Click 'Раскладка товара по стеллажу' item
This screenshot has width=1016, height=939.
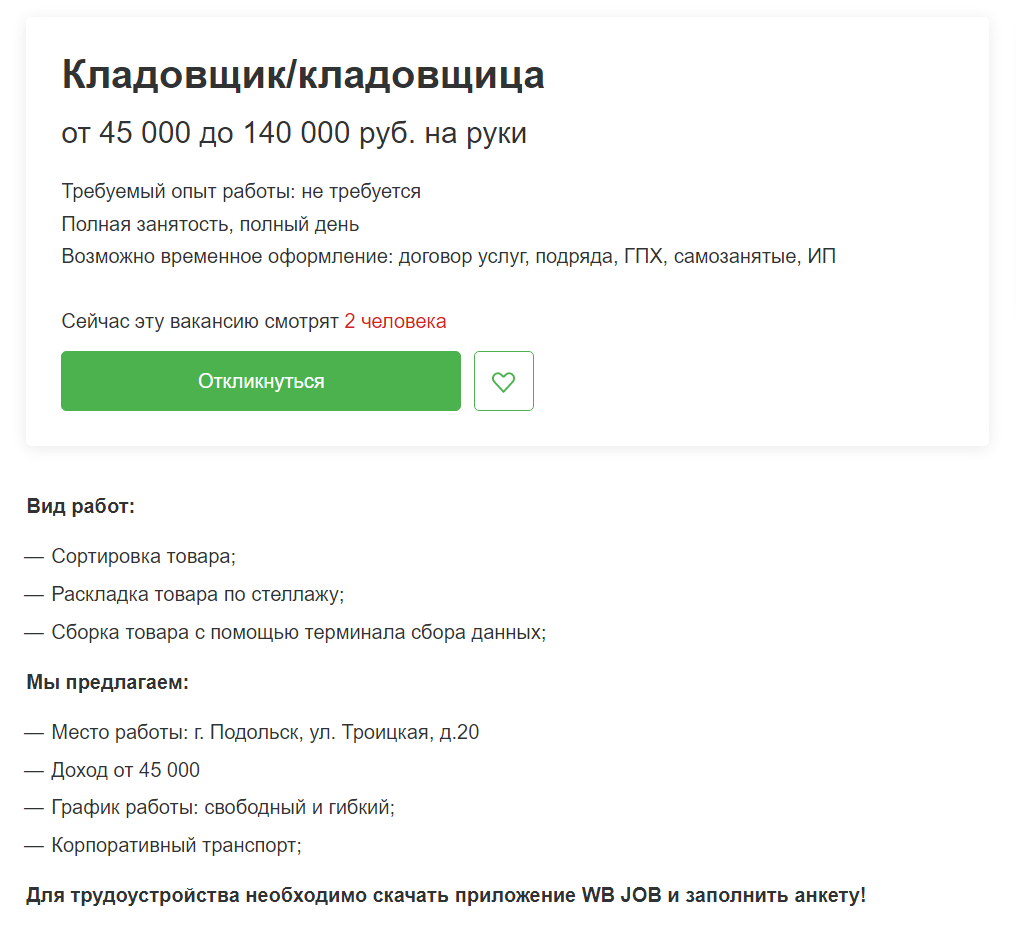click(x=197, y=594)
